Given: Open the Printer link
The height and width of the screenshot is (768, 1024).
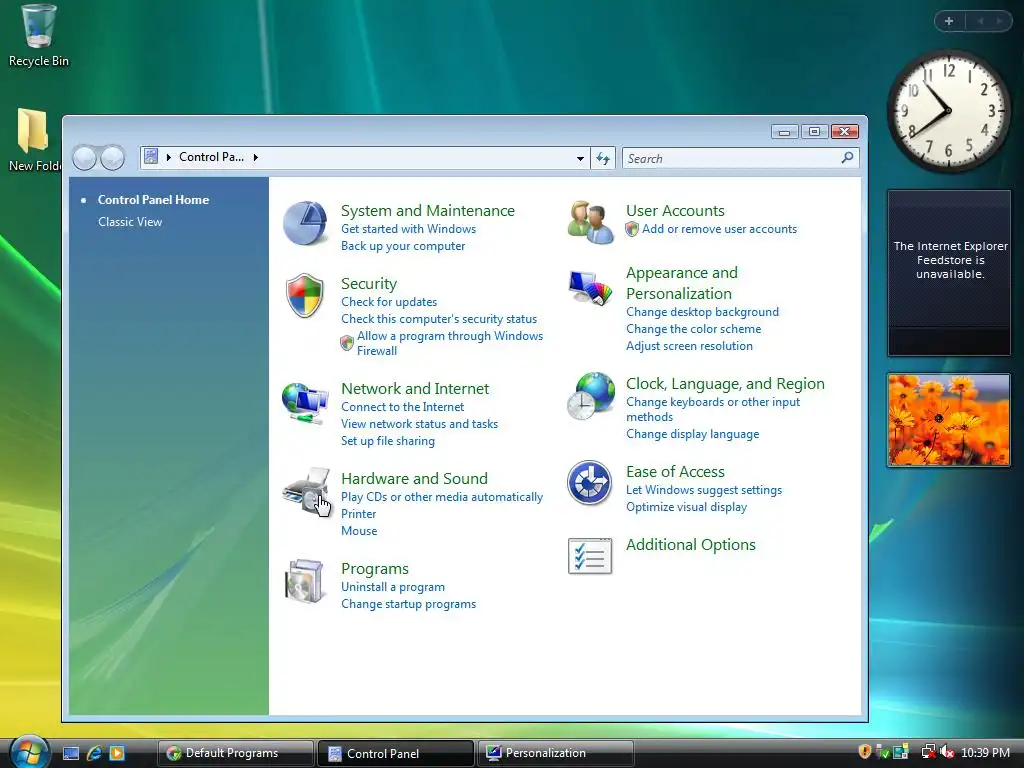Looking at the screenshot, I should pos(359,514).
